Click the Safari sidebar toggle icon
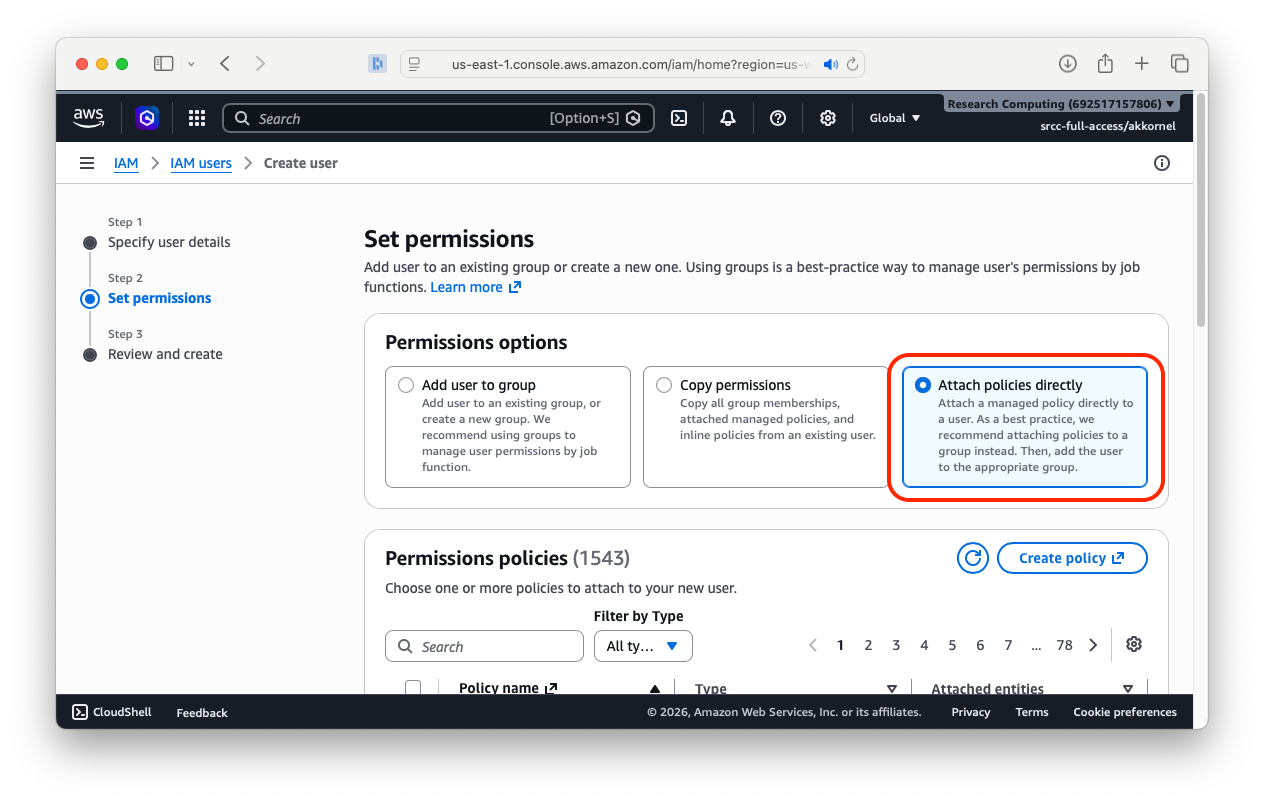 click(163, 64)
